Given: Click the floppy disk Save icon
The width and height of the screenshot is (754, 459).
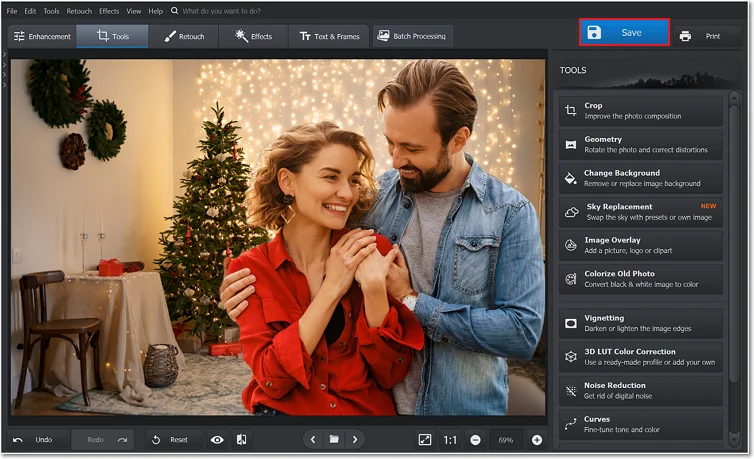Looking at the screenshot, I should [x=594, y=32].
